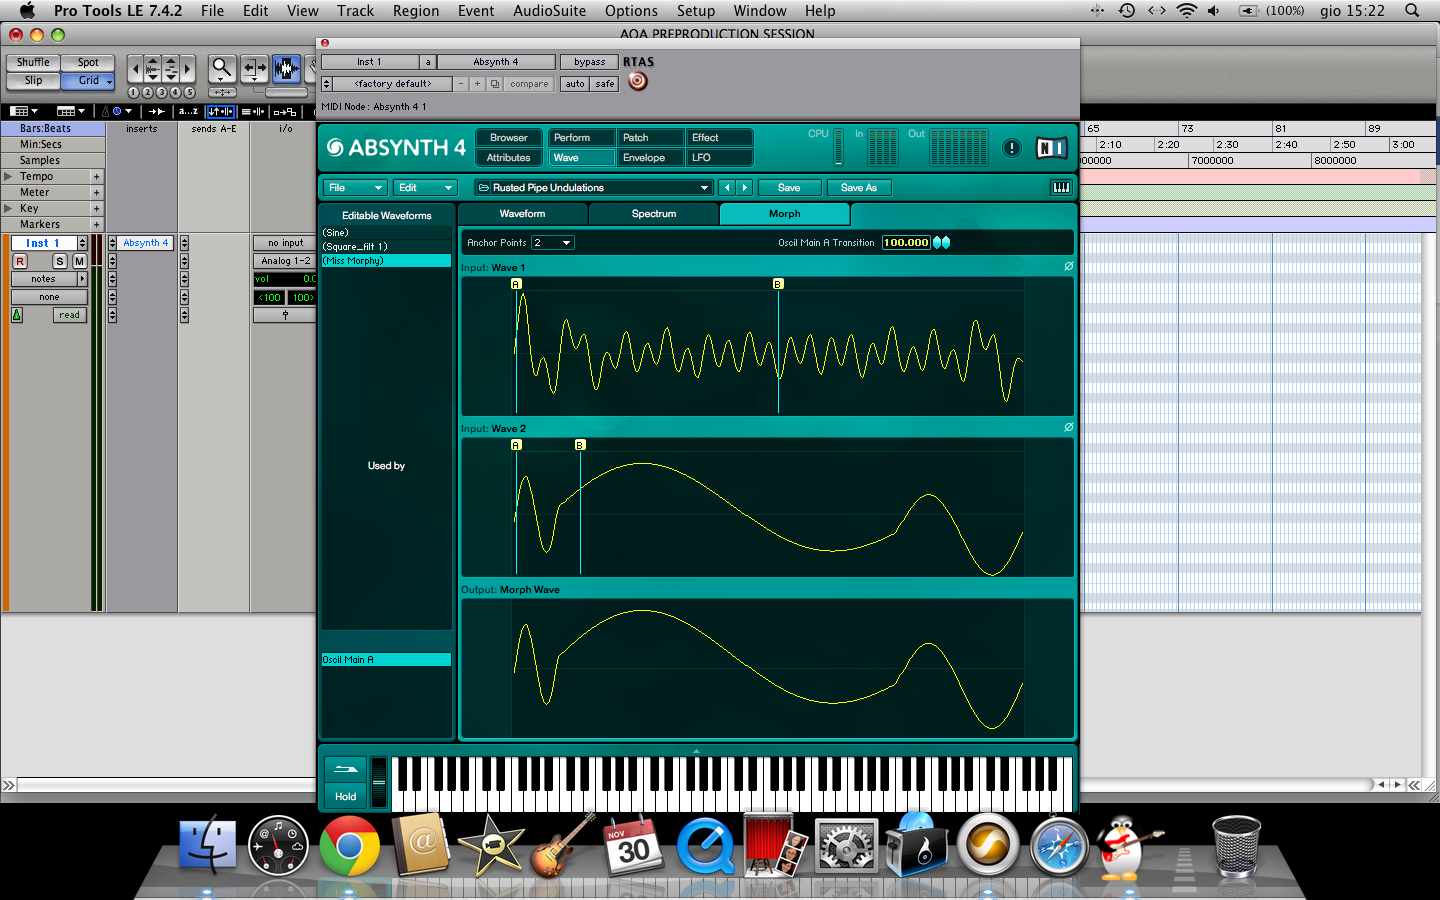Expand the Tempo ruler

8,176
